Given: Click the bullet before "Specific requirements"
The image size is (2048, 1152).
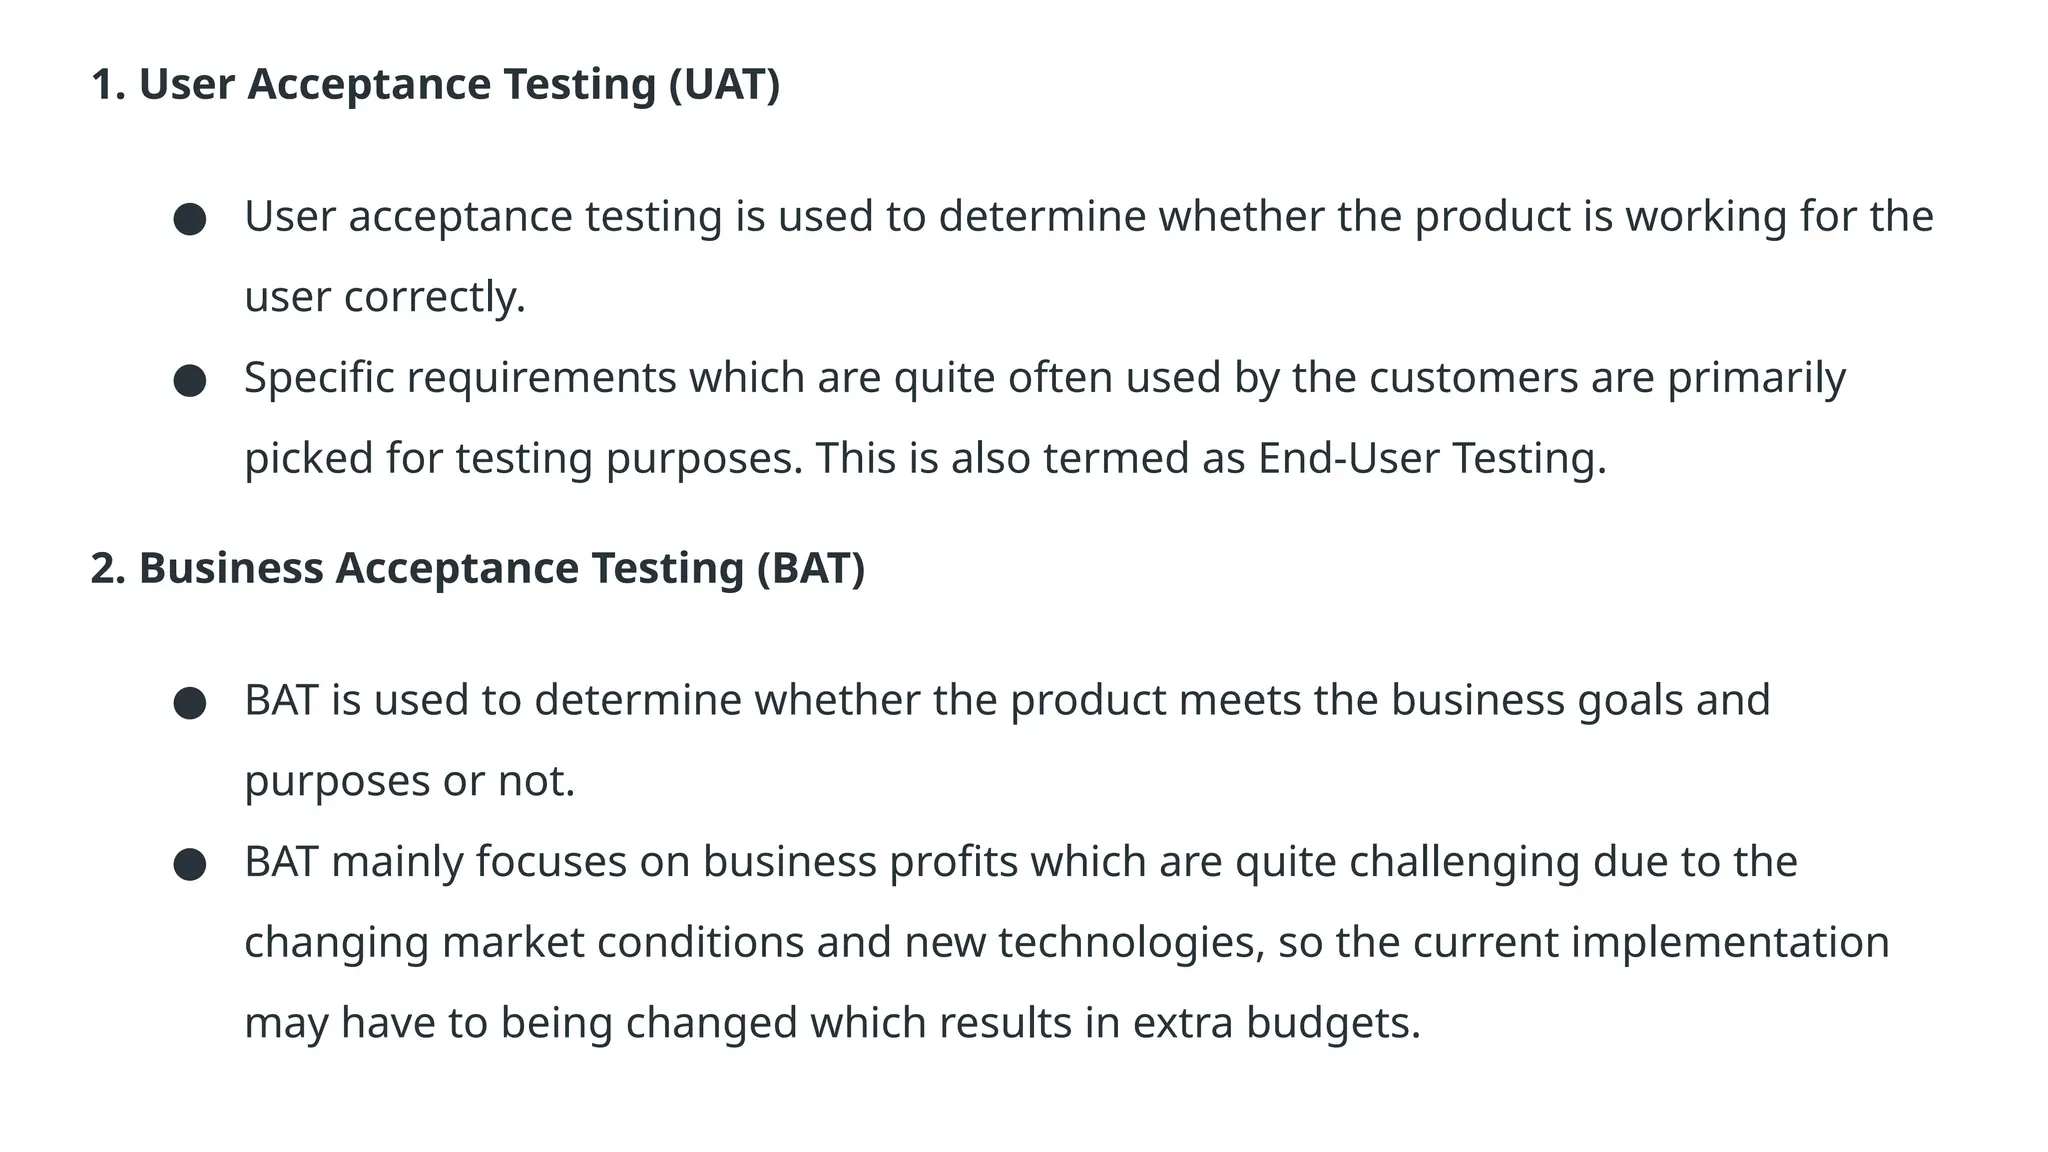Looking at the screenshot, I should [190, 380].
